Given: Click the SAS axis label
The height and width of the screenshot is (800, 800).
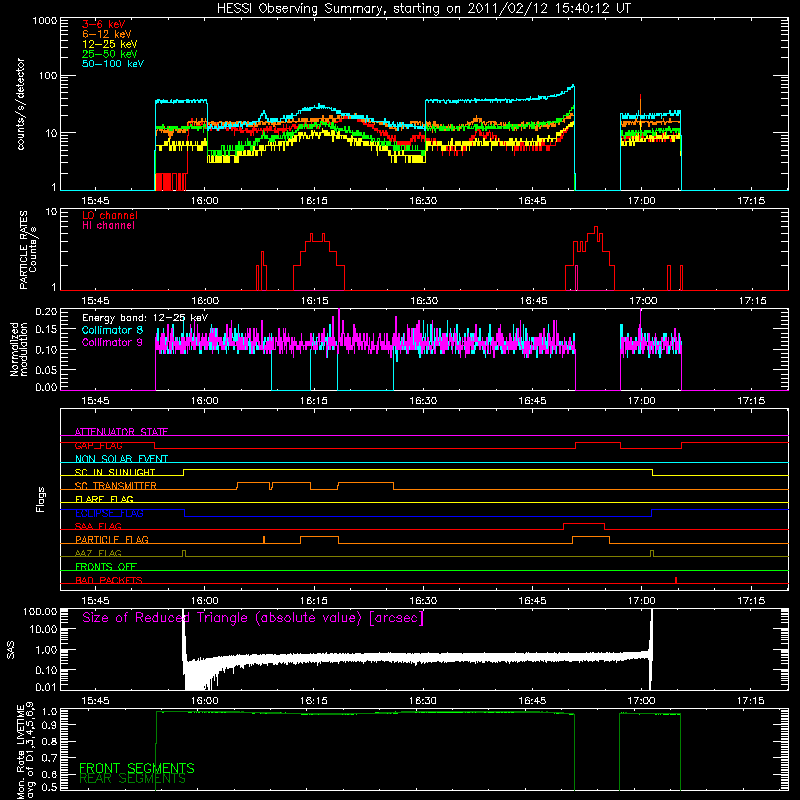Looking at the screenshot, I should pyautogui.click(x=11, y=650).
